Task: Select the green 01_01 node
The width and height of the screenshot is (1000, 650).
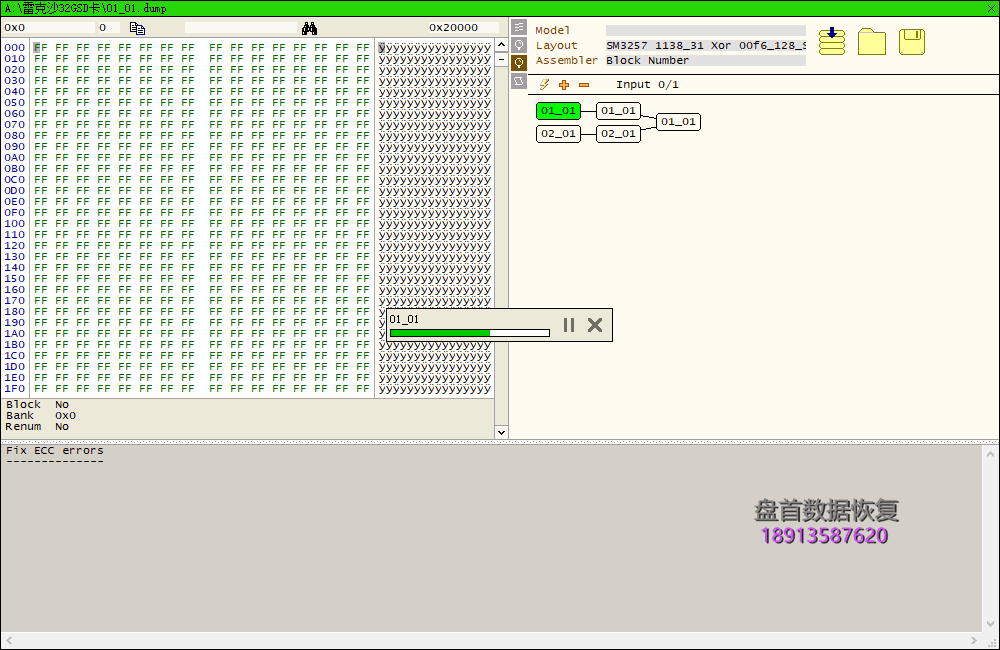Action: click(x=558, y=110)
